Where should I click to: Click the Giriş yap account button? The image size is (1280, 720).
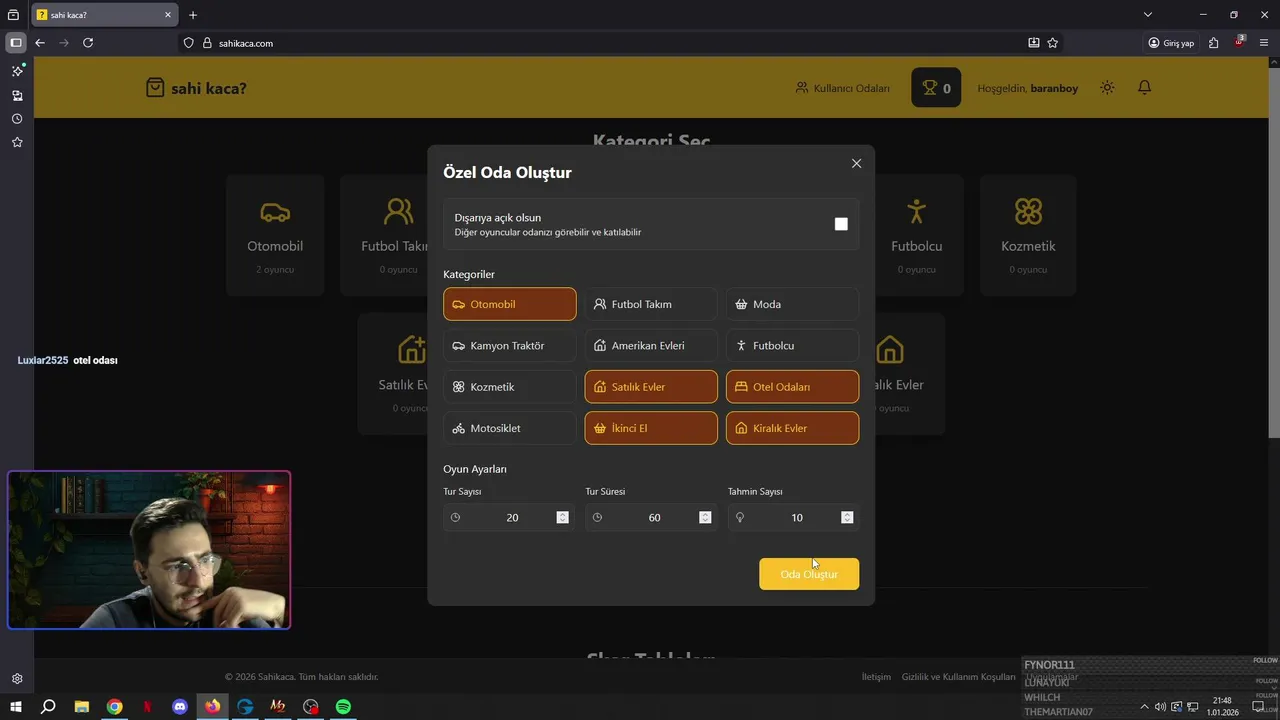(1172, 43)
